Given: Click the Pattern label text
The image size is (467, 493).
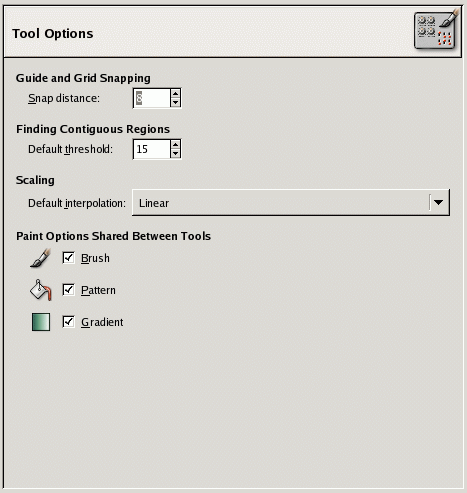Looking at the screenshot, I should 98,290.
